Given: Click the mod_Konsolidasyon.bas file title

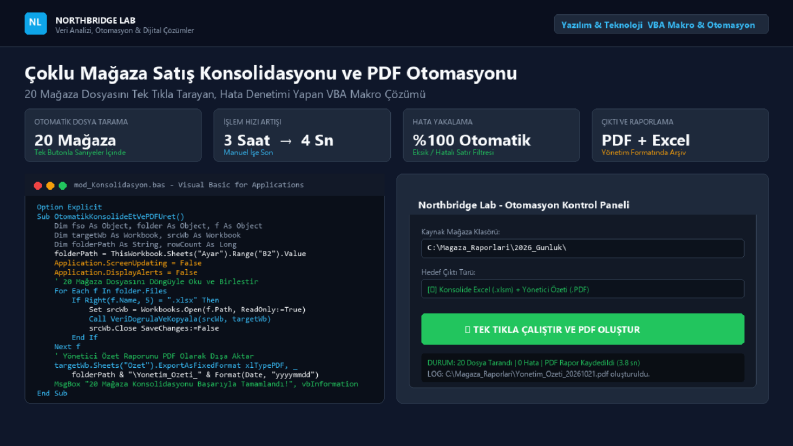Looking at the screenshot, I should [189, 185].
